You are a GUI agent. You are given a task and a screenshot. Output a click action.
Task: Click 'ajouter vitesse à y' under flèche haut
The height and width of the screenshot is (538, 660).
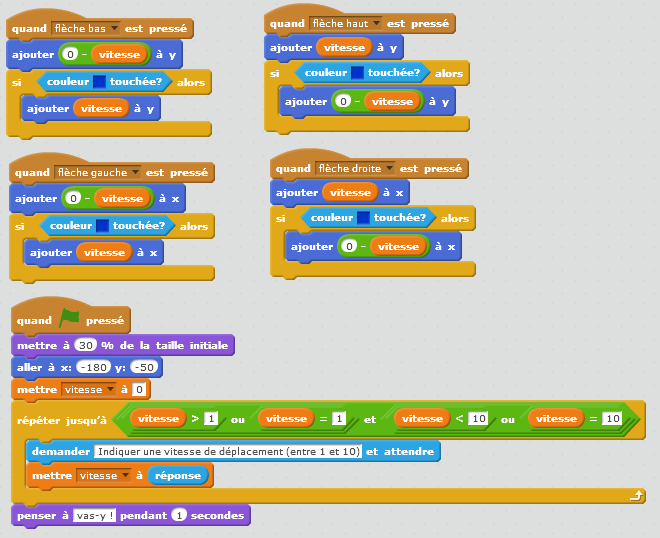pos(334,48)
